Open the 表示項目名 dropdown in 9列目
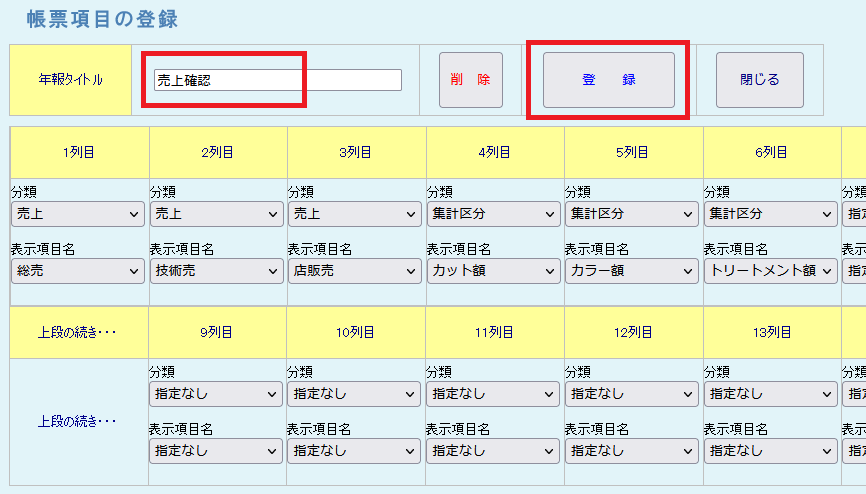Viewport: 866px width, 494px height. click(217, 451)
